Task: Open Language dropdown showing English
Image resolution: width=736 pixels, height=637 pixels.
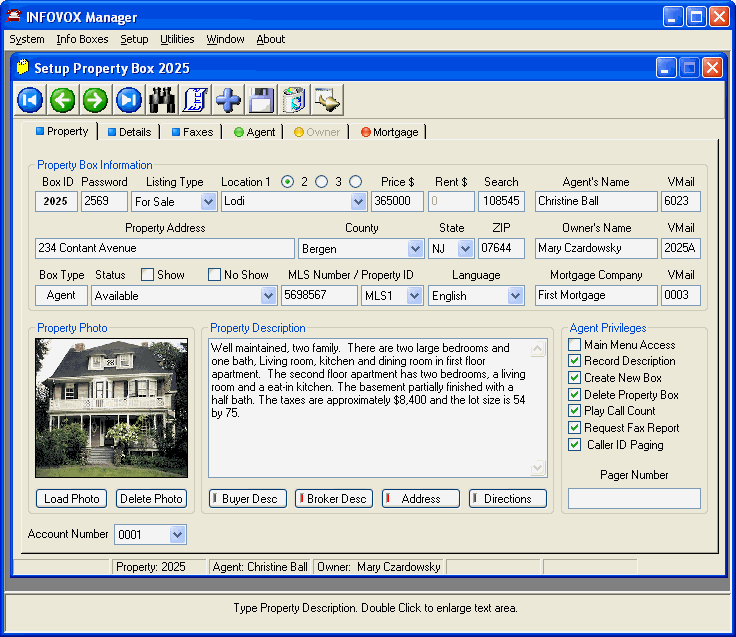Action: pos(515,296)
